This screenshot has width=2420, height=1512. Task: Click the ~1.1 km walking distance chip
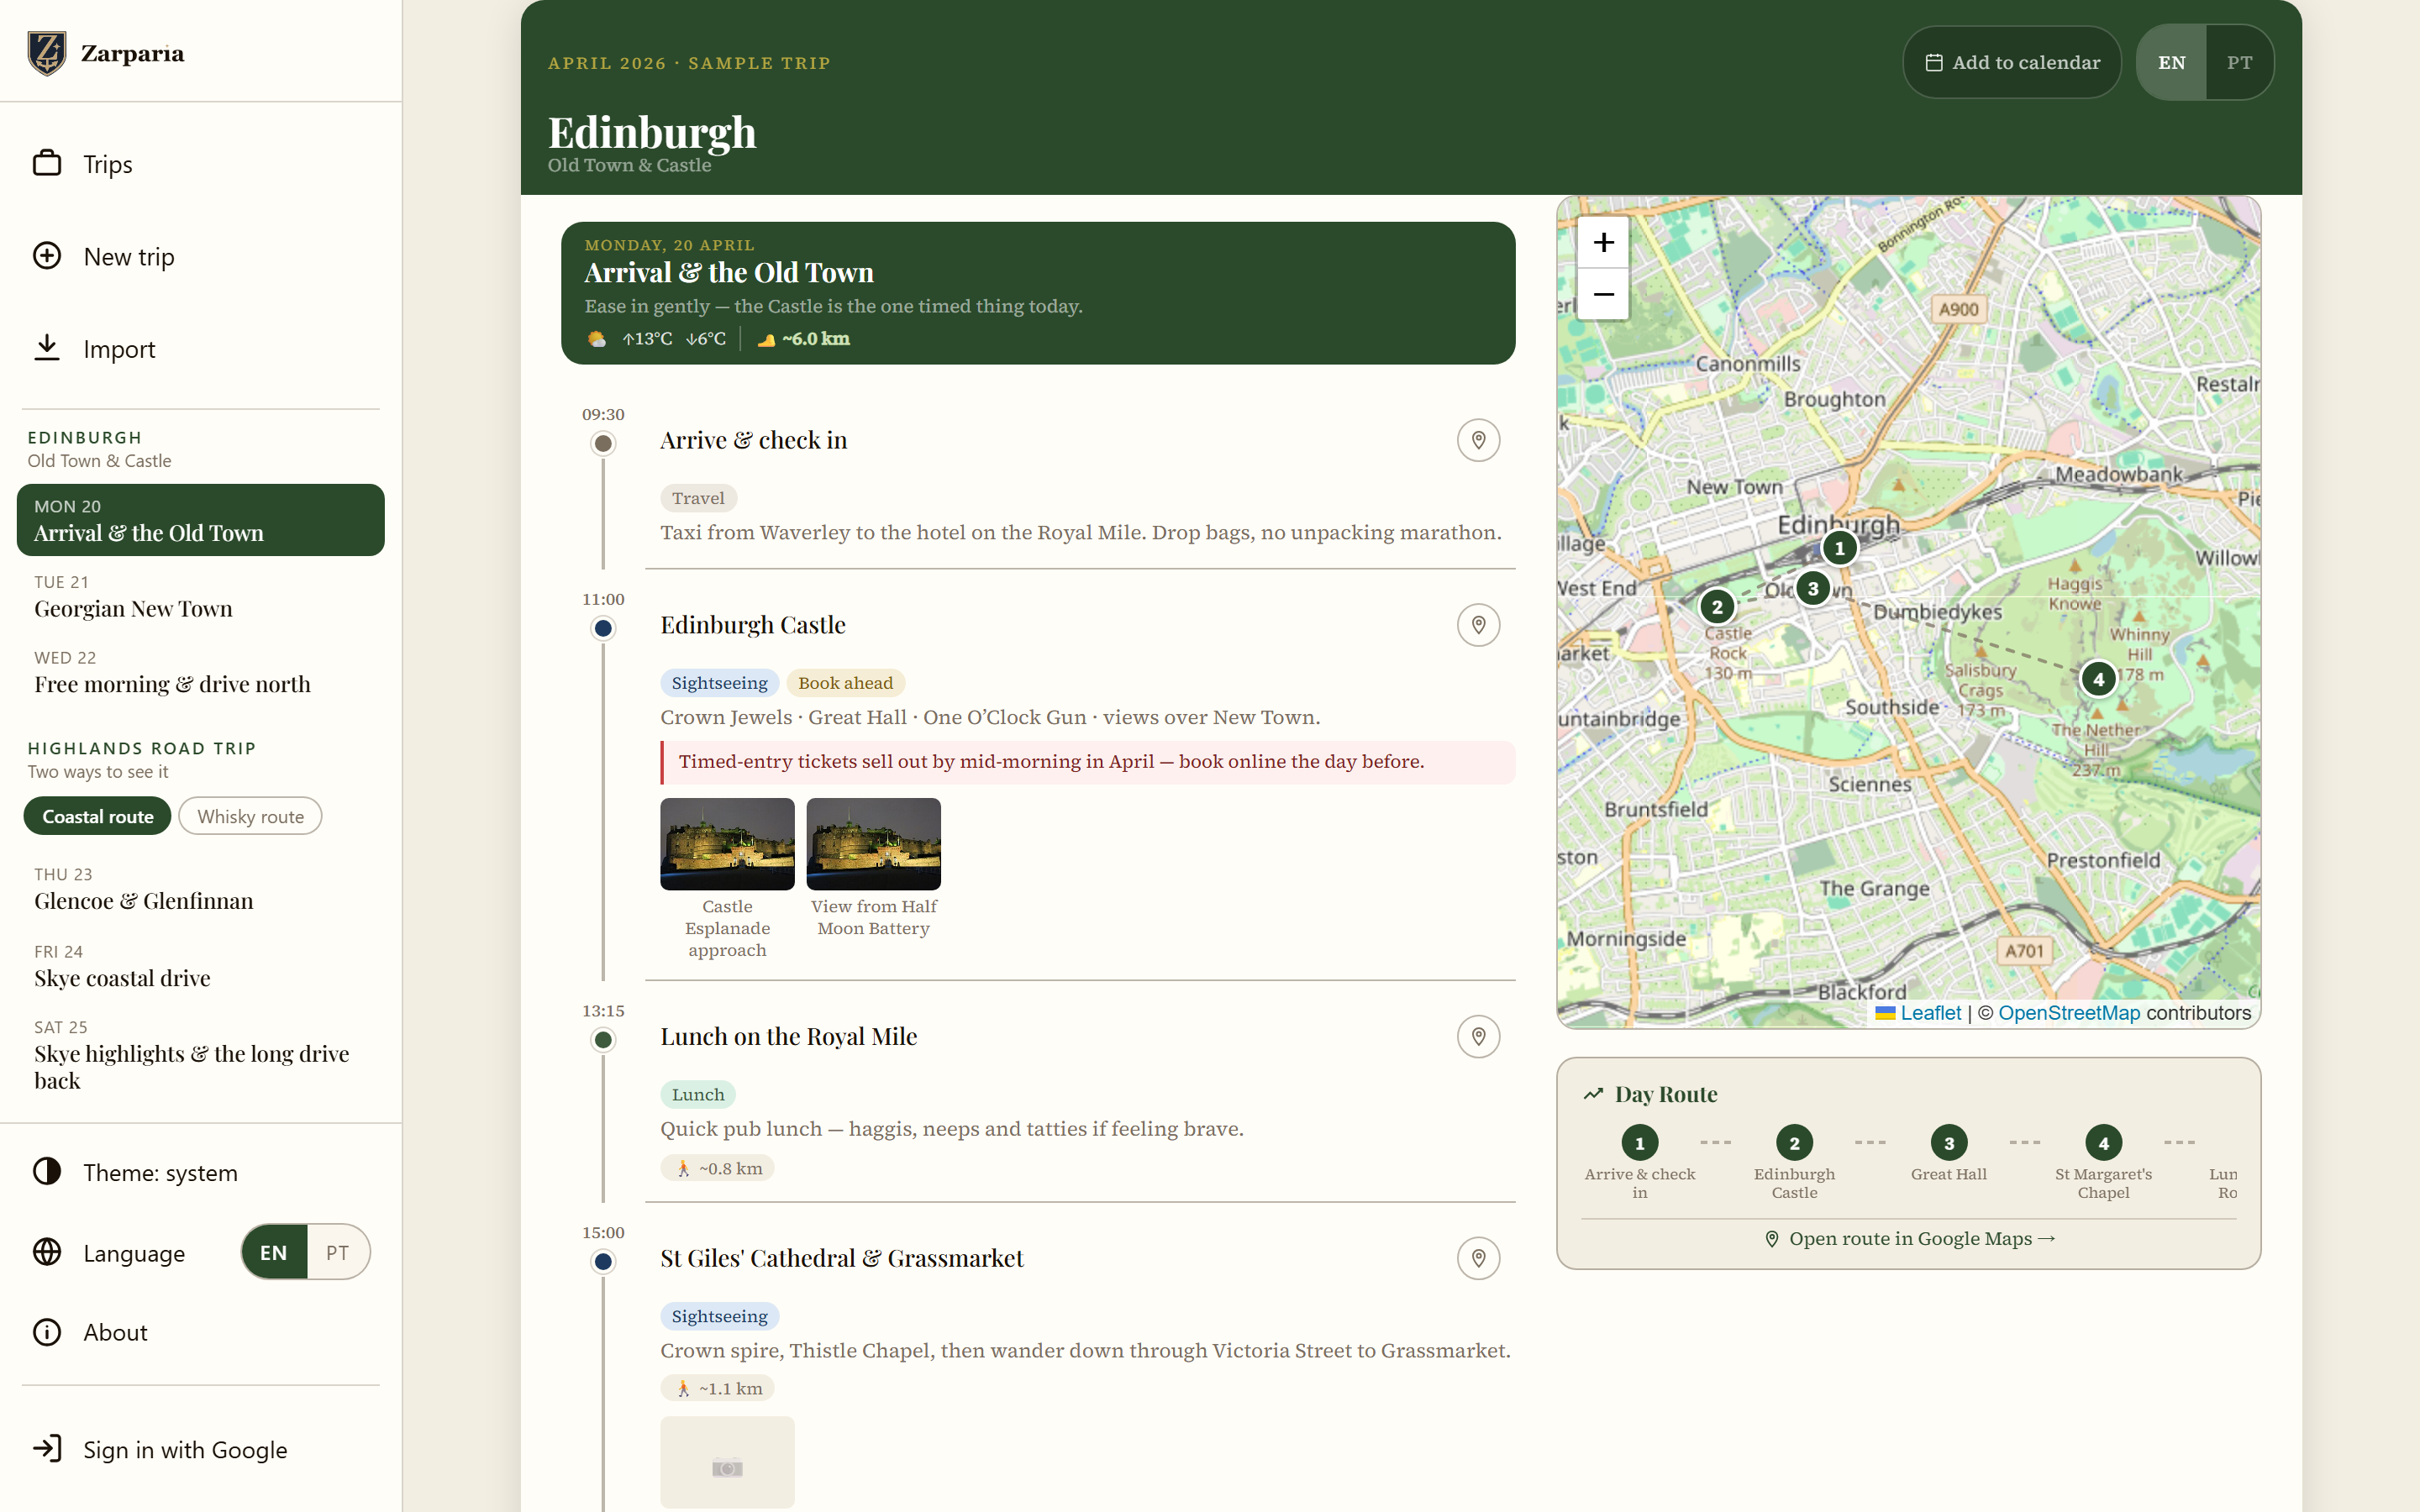(x=717, y=1388)
